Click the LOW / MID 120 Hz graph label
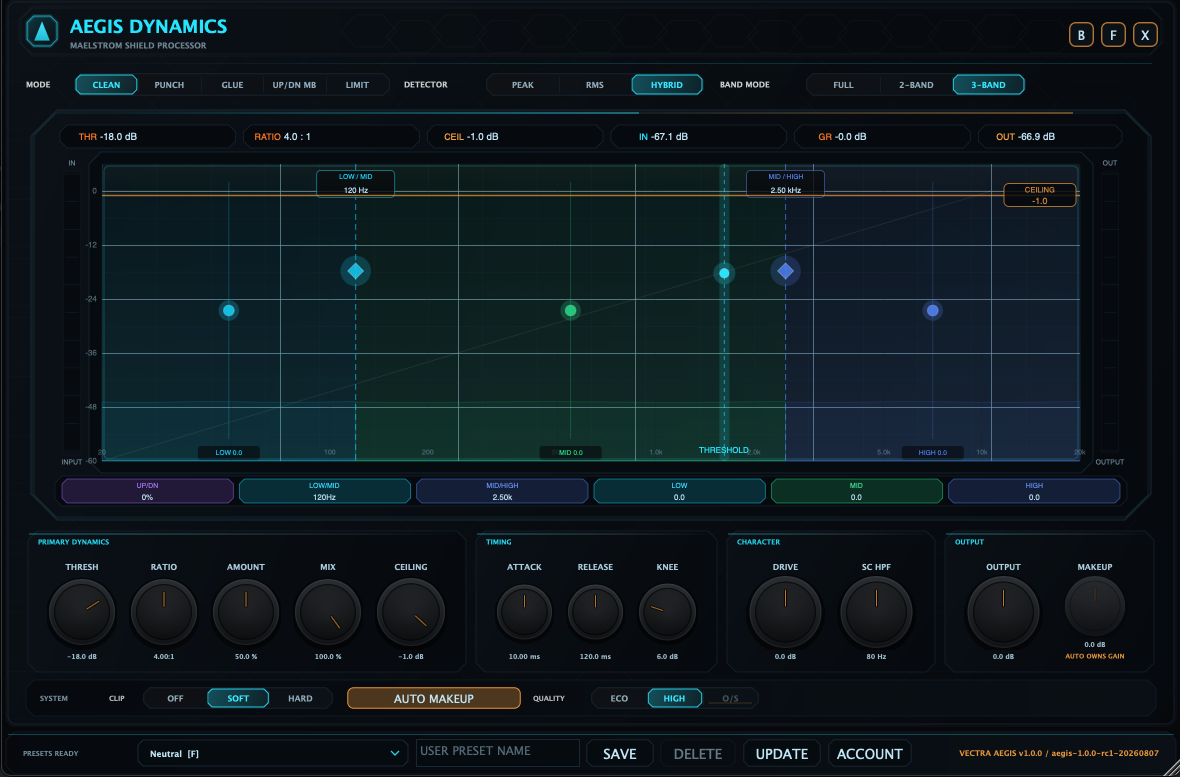Image resolution: width=1180 pixels, height=777 pixels. pos(355,184)
